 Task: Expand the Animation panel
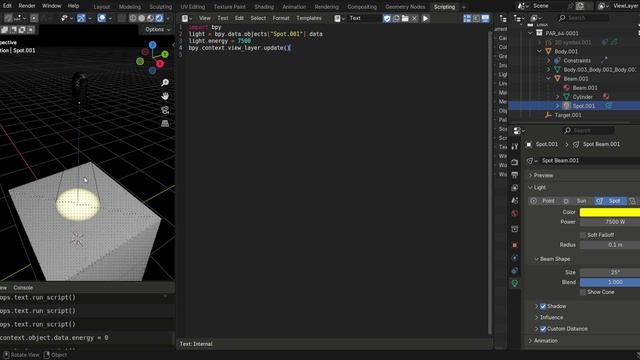[531, 341]
